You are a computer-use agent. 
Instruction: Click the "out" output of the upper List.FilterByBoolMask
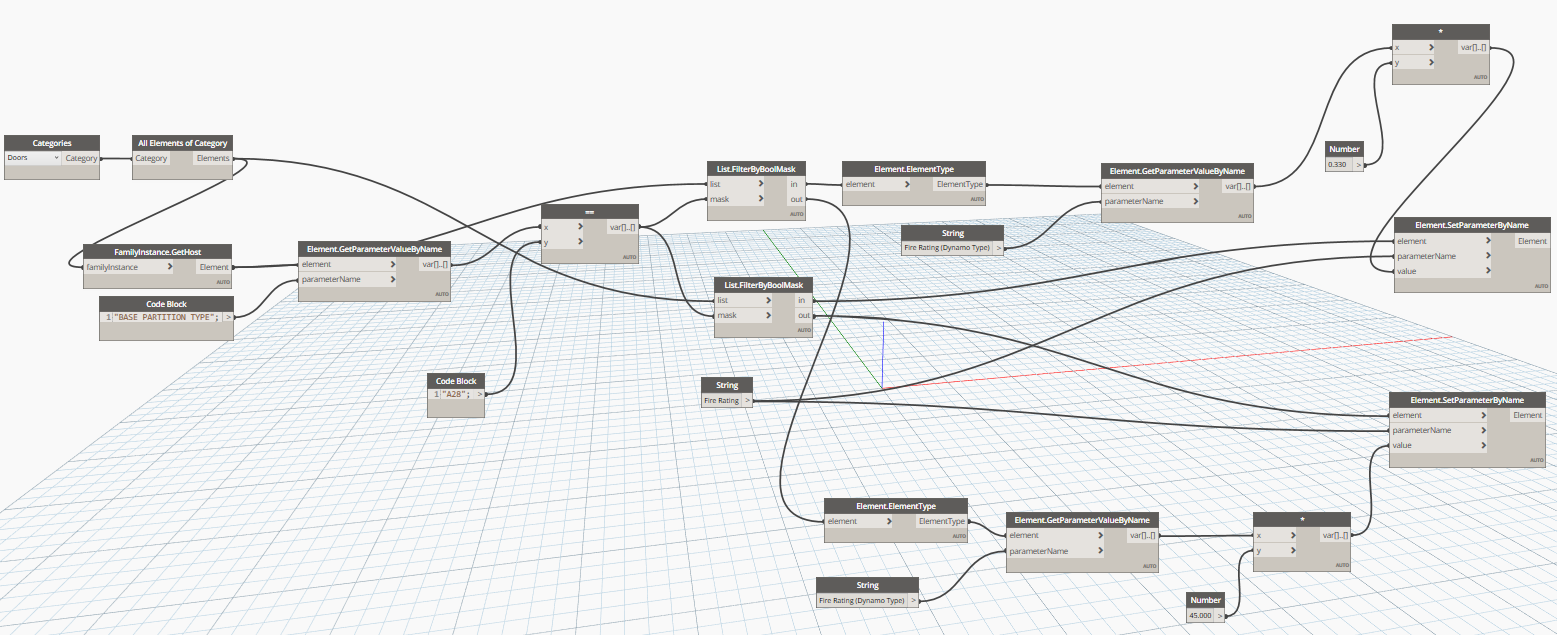coord(795,199)
